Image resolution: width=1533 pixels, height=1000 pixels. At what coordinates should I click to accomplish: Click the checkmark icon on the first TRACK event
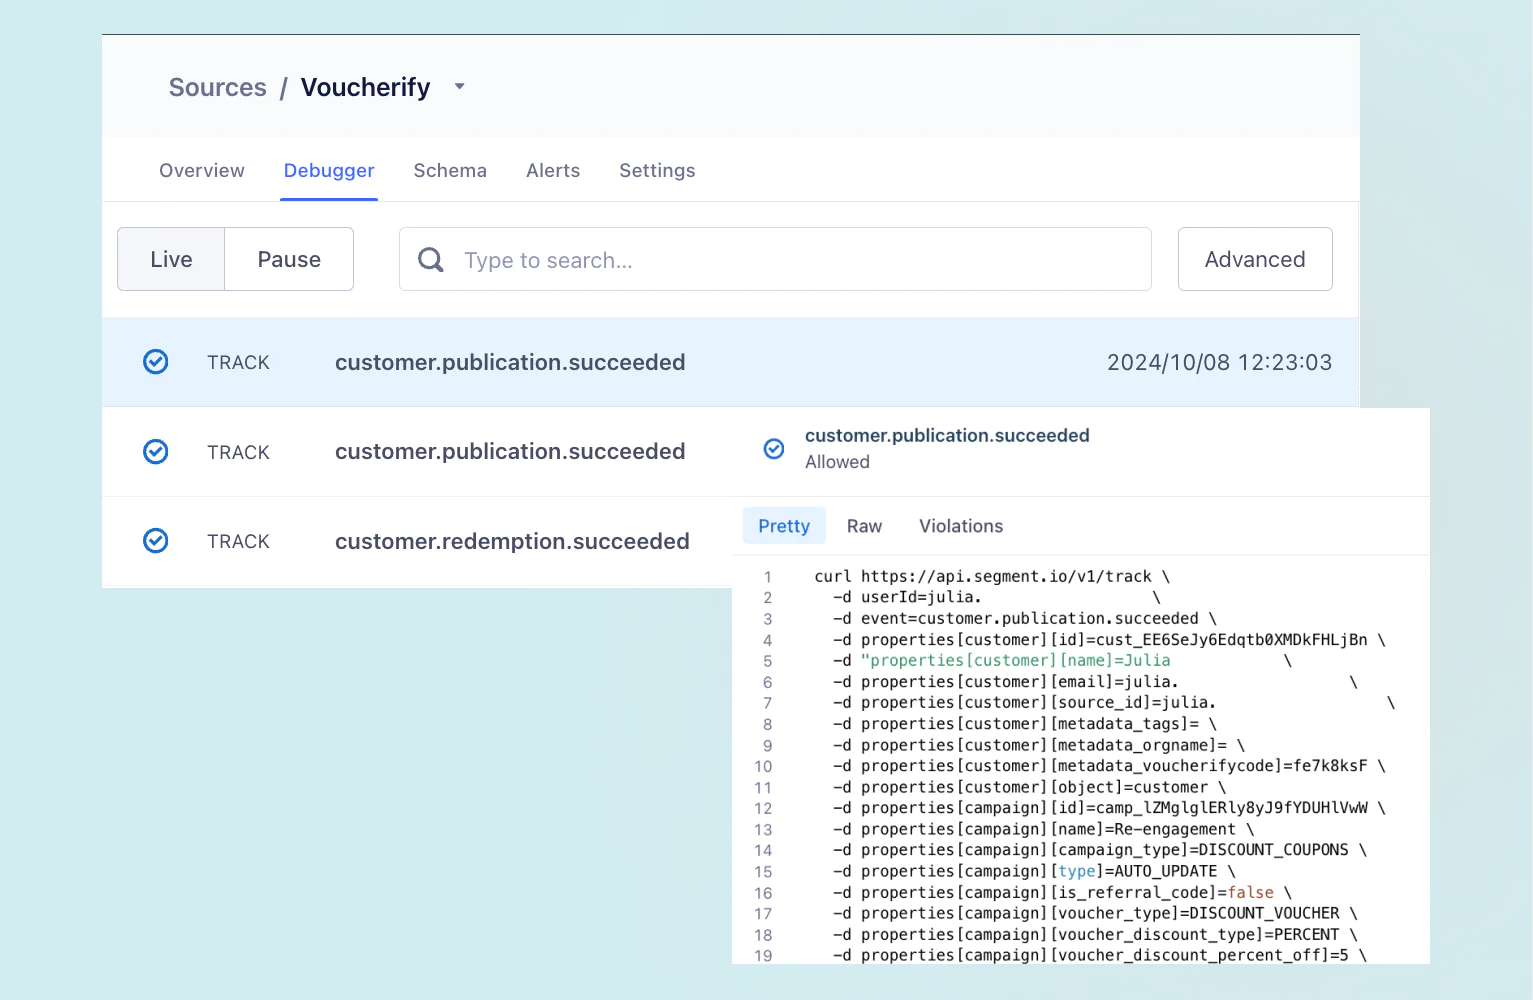click(x=155, y=362)
